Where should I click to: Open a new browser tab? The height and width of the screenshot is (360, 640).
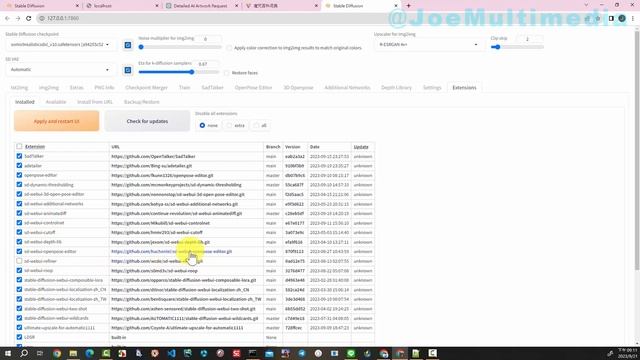coord(408,6)
